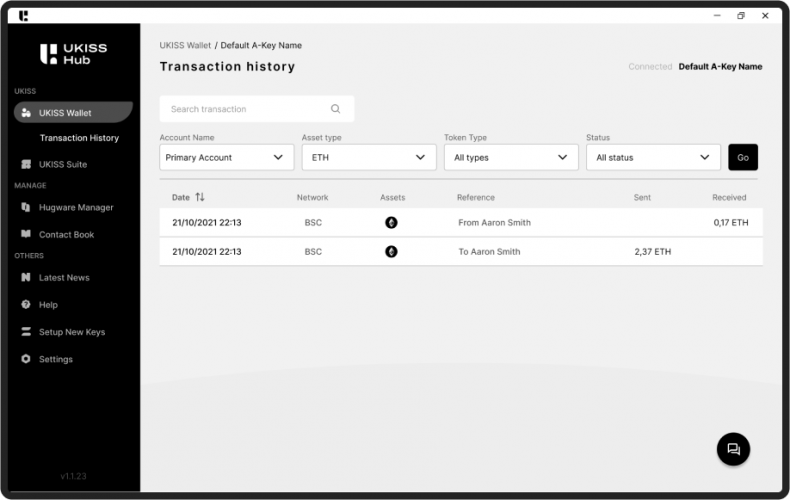Select UKISS Wallet in the sidebar
Viewport: 790px width, 500px height.
73,112
